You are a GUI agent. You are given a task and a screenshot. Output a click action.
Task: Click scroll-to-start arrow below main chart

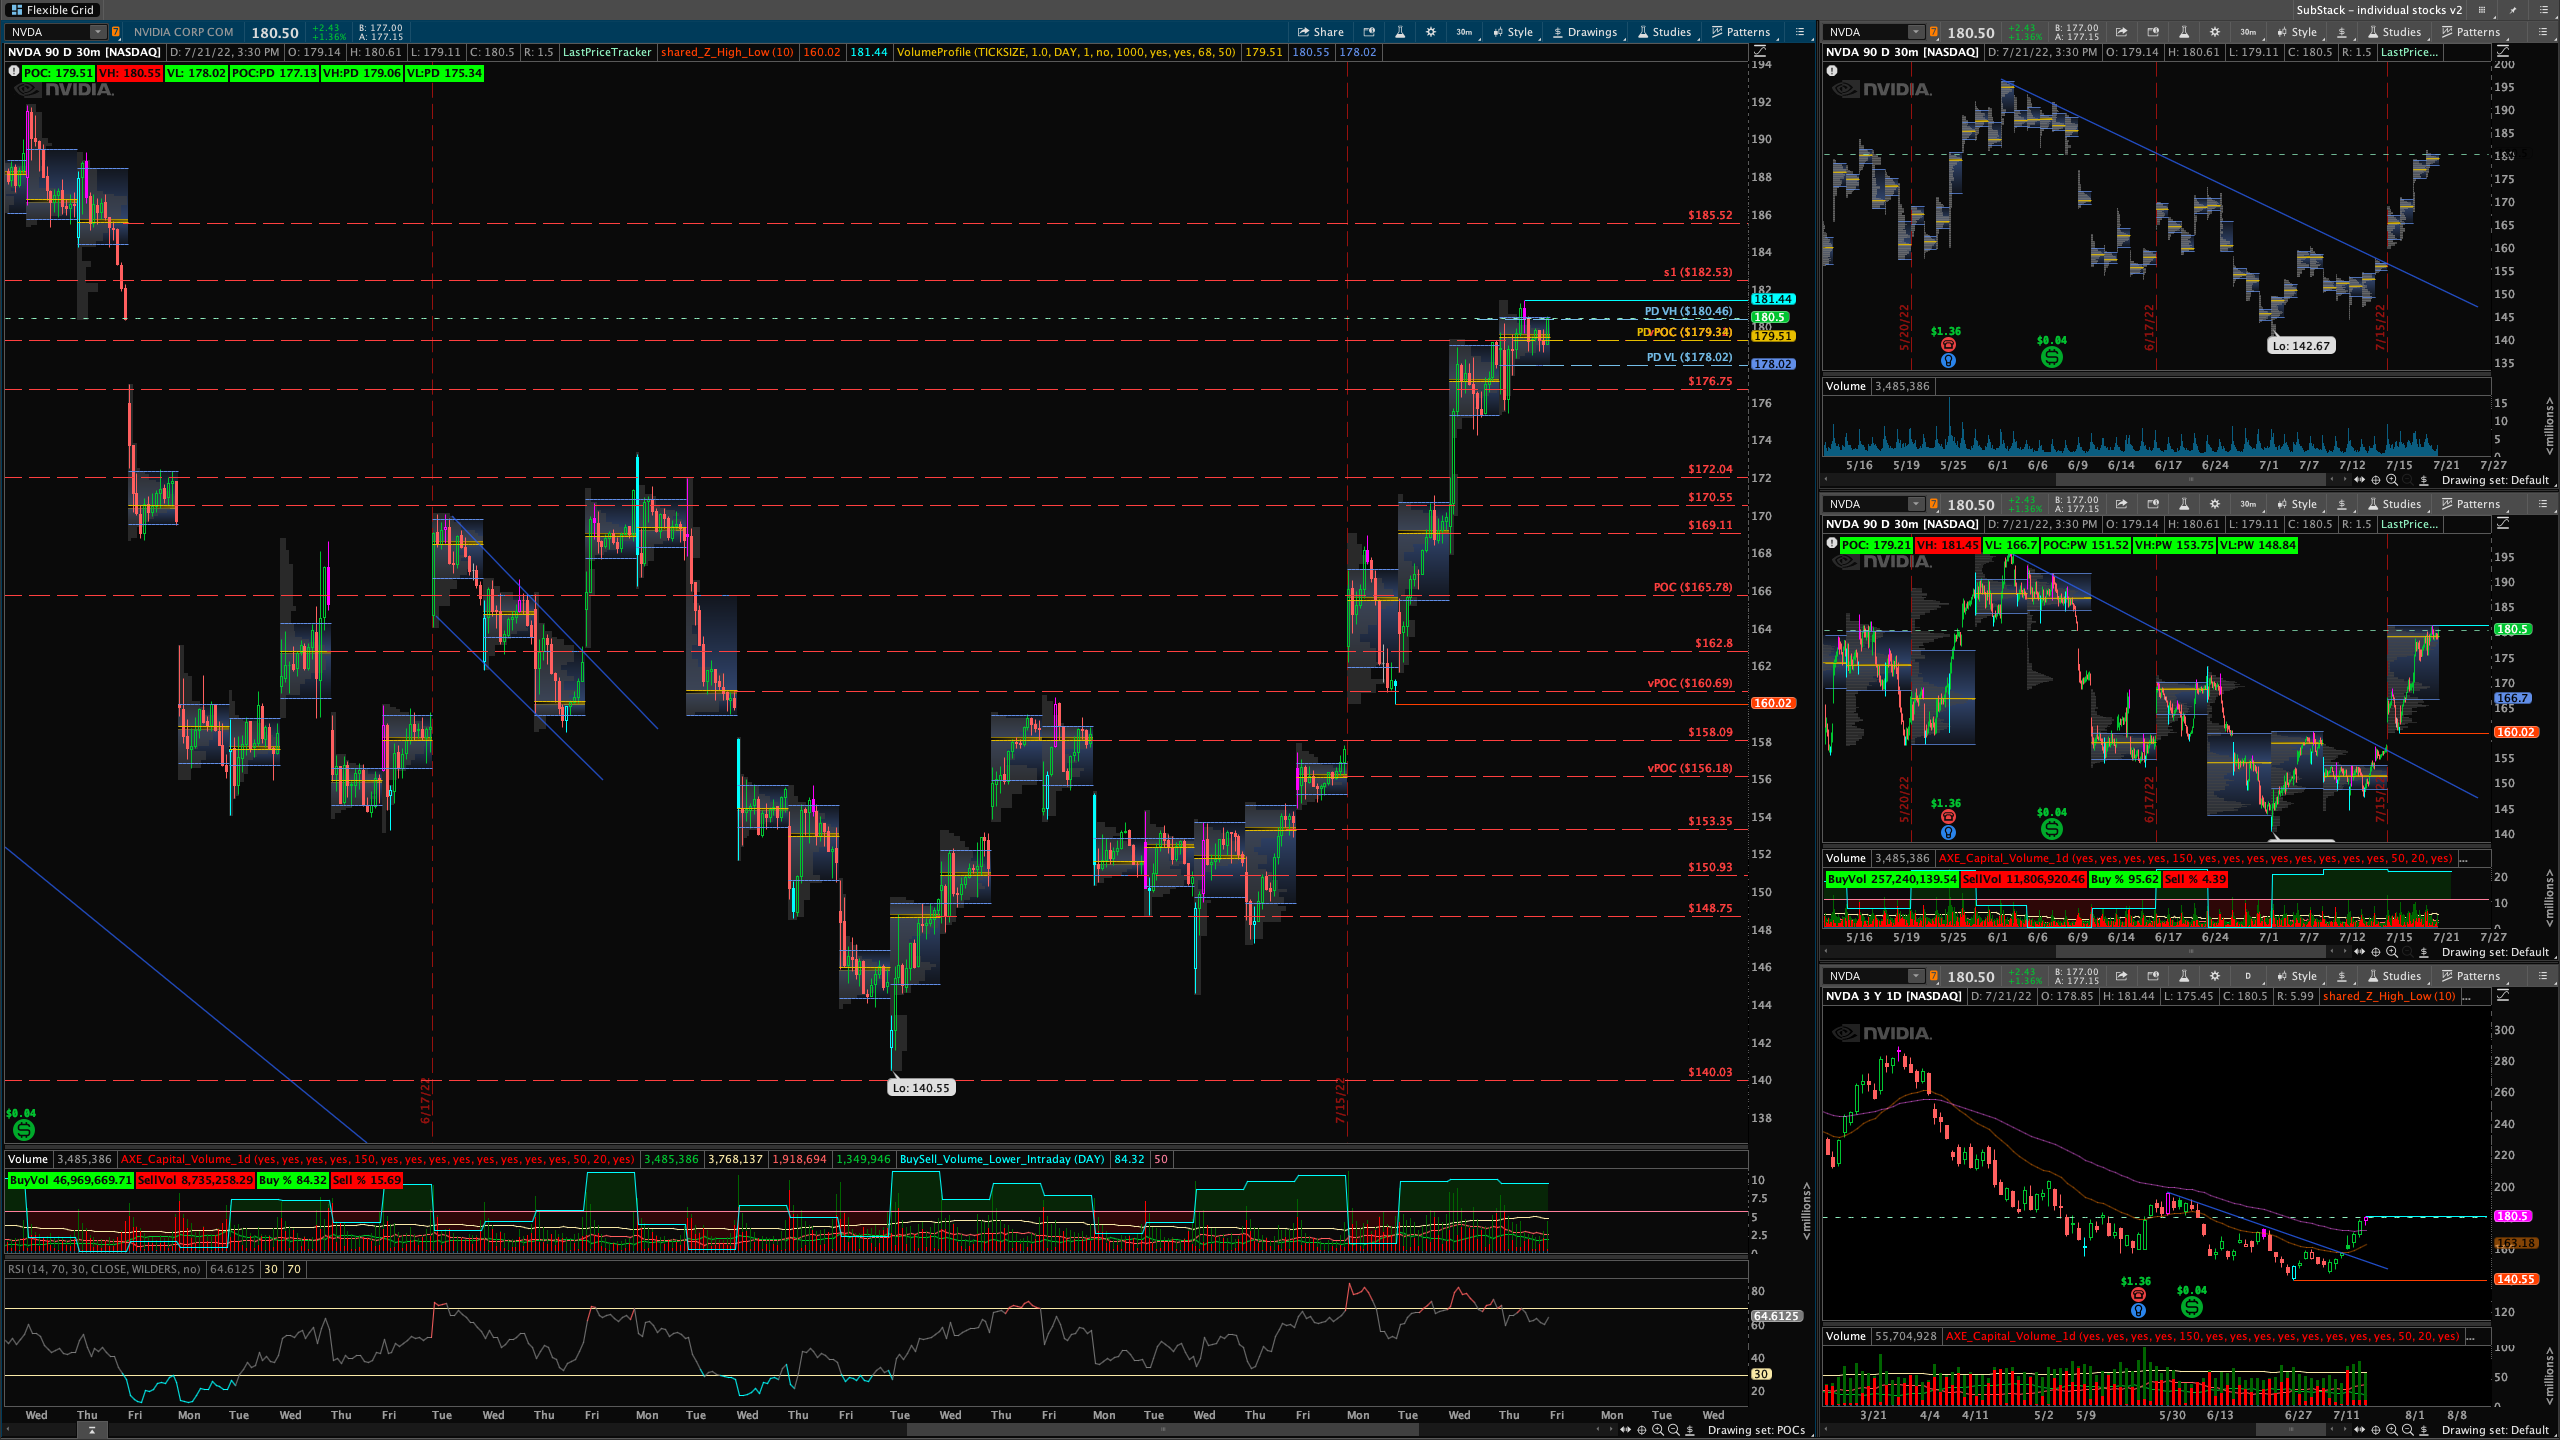coord(91,1430)
